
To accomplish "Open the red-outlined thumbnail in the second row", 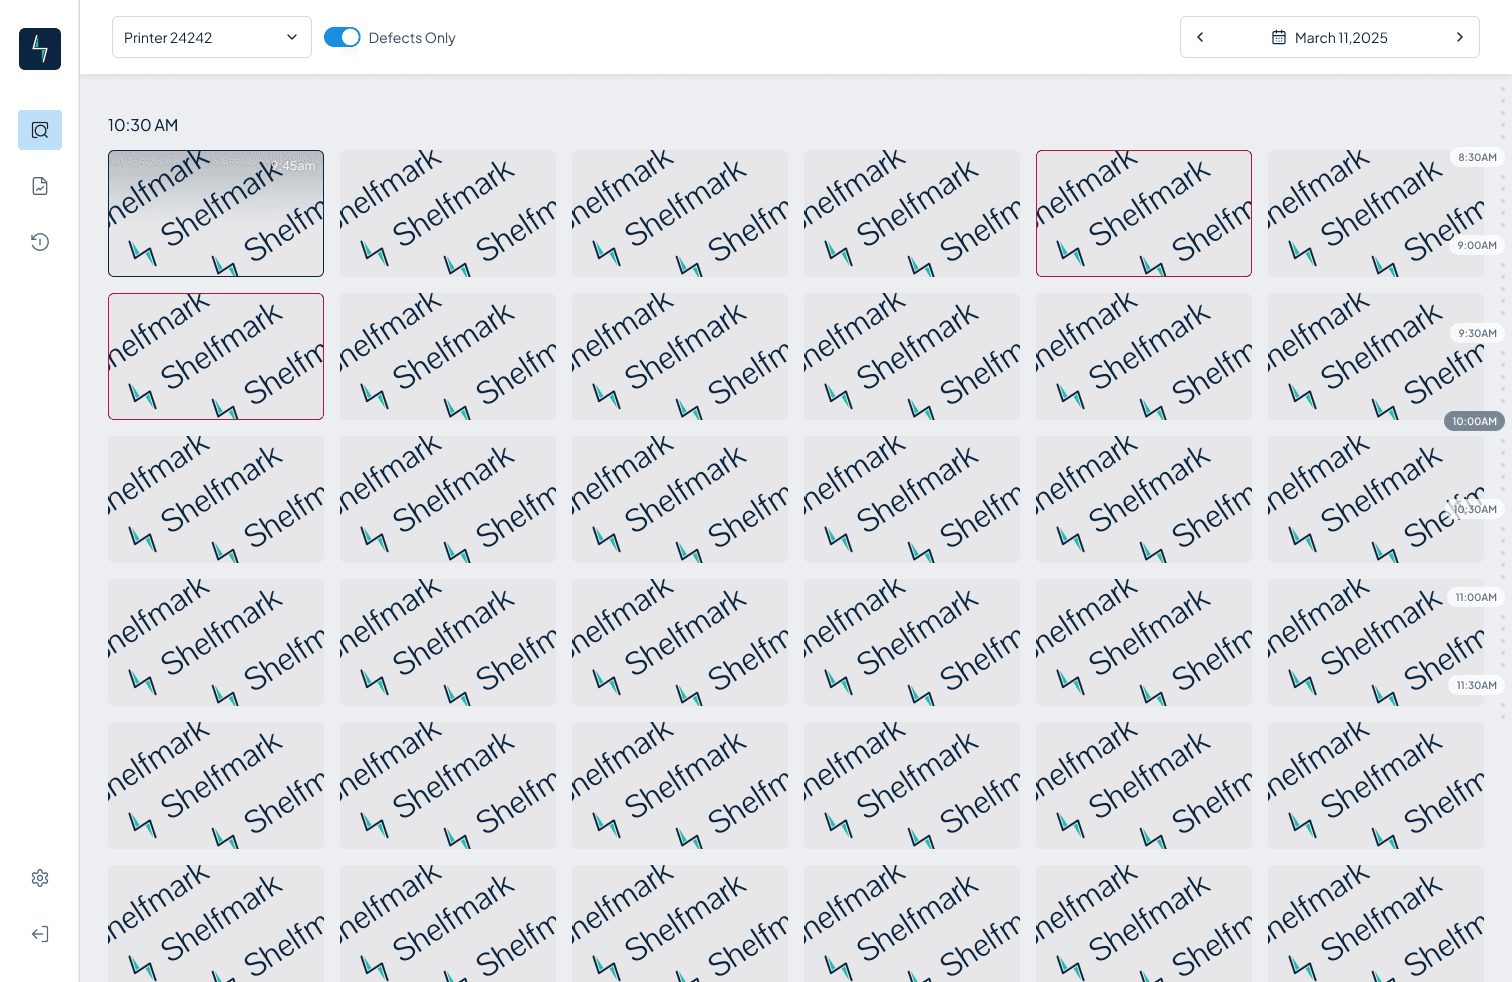I will click(216, 356).
